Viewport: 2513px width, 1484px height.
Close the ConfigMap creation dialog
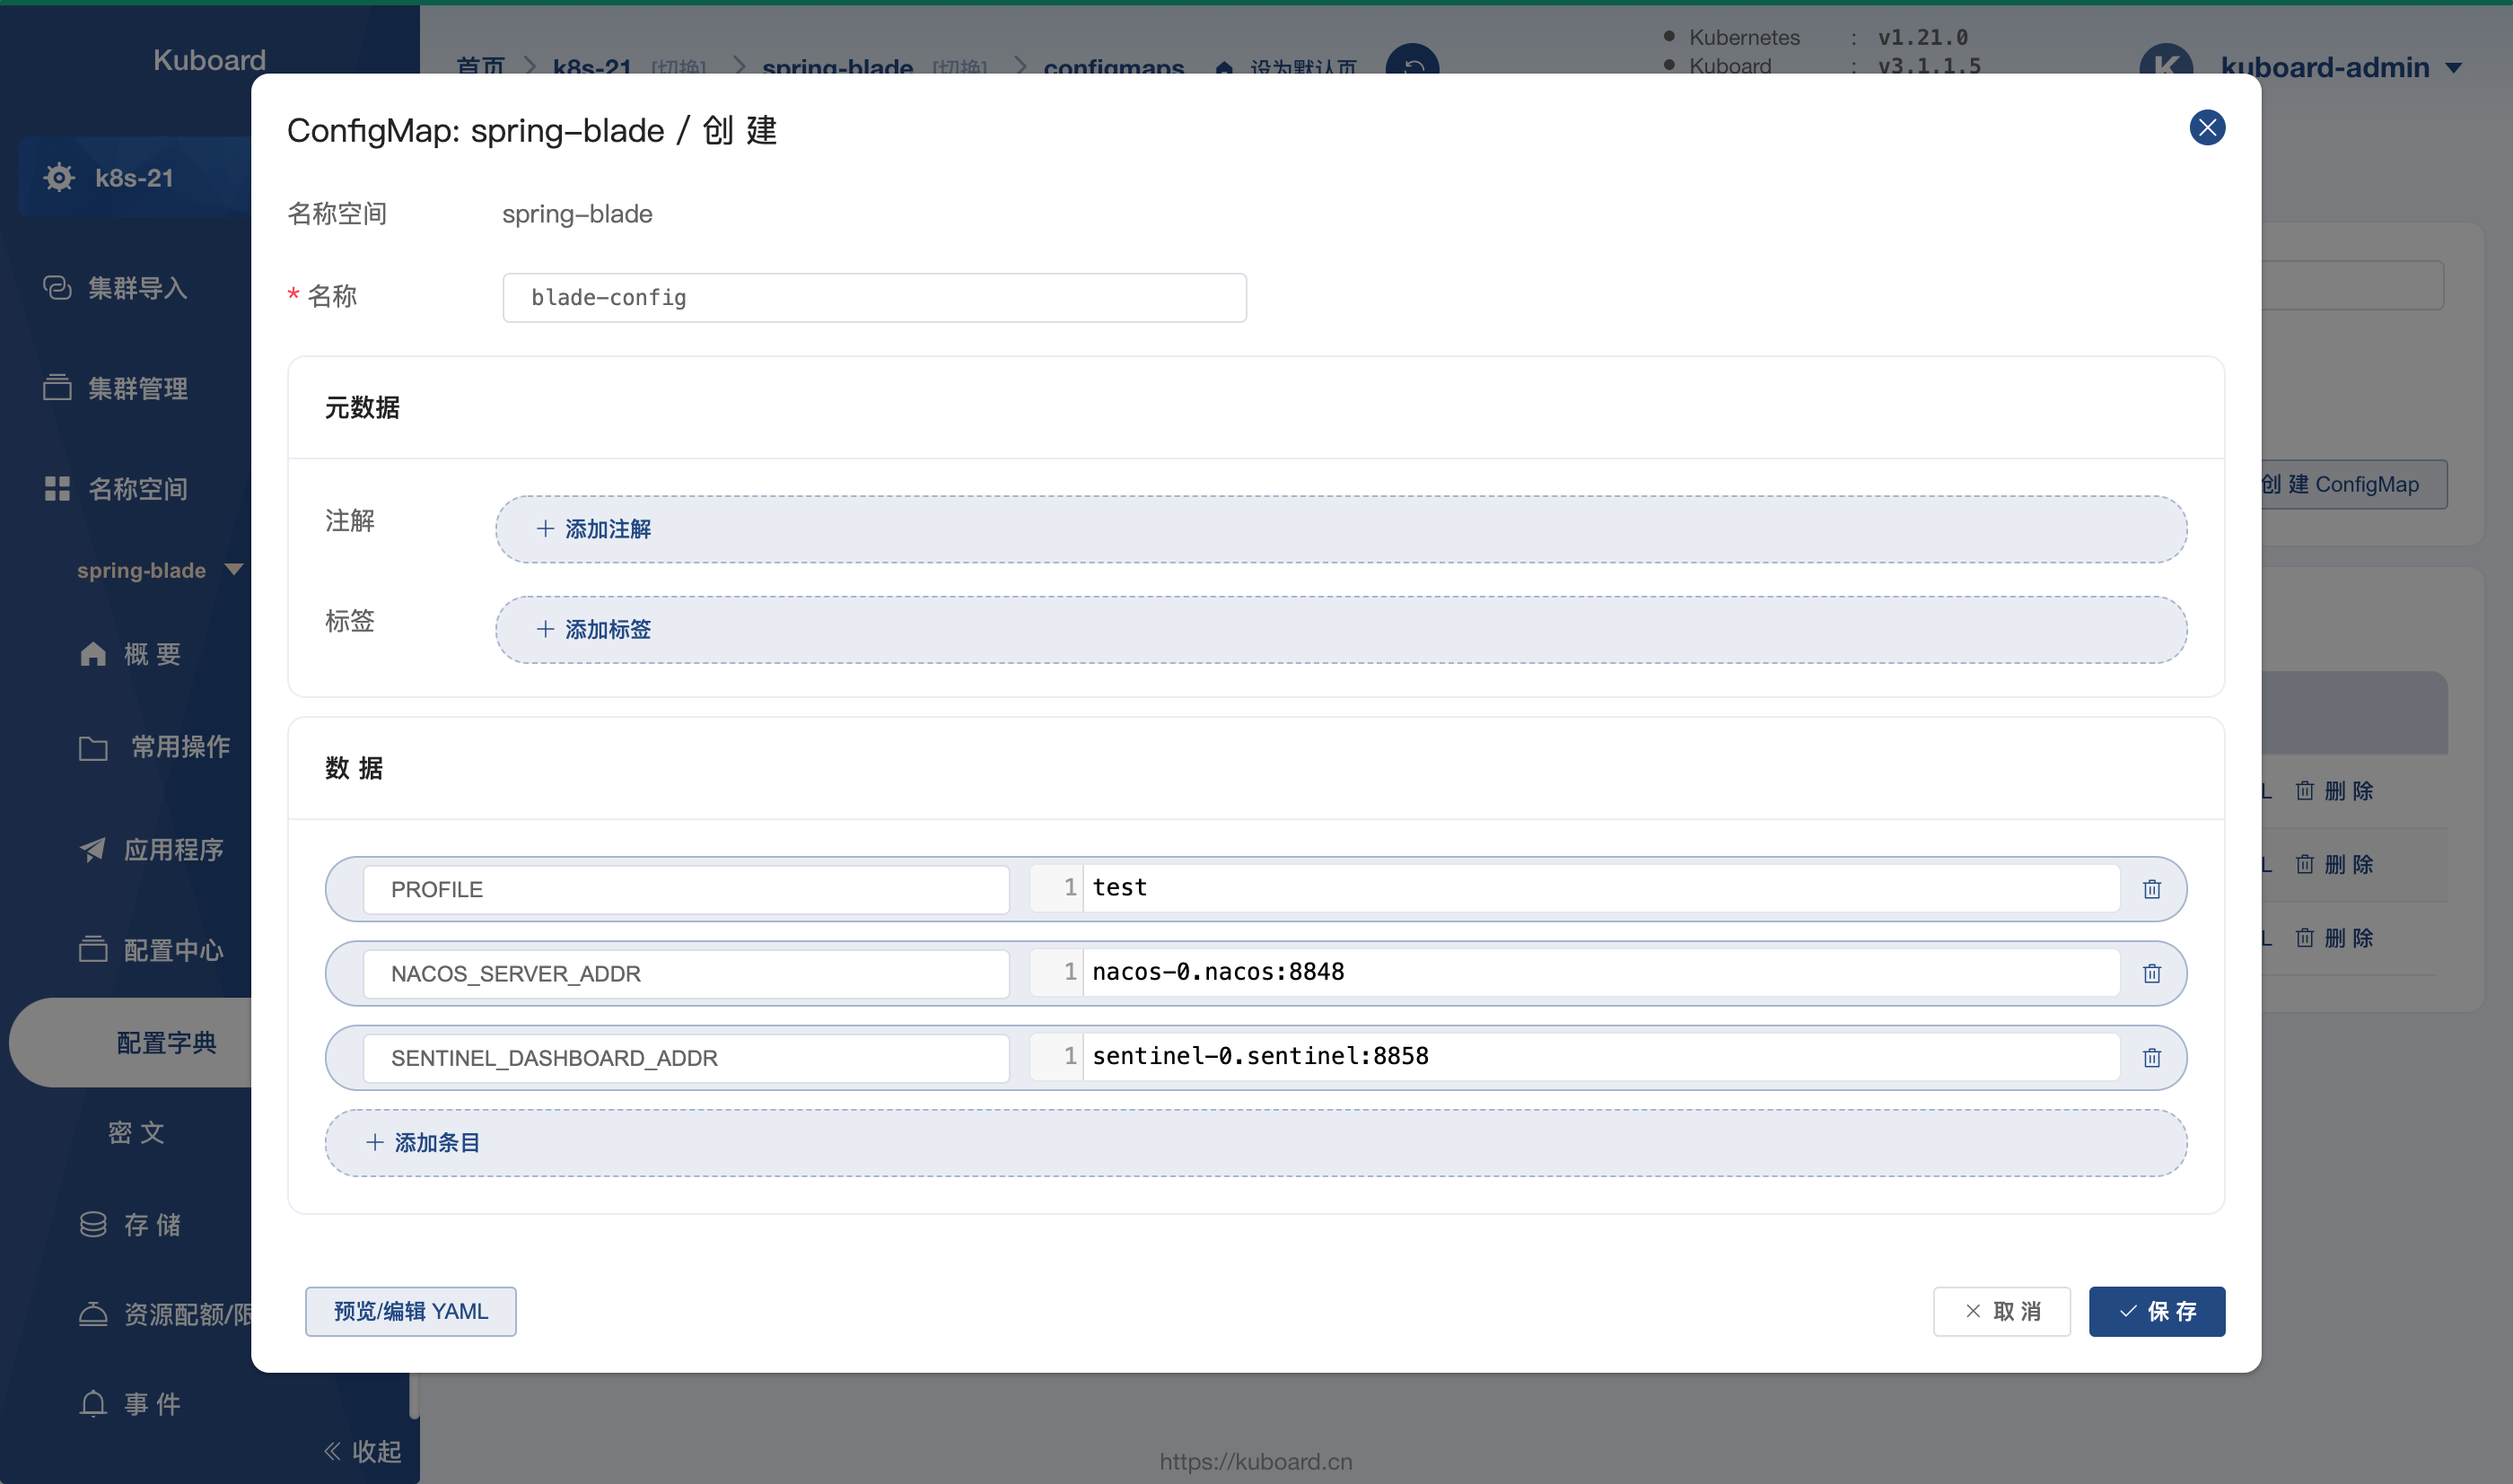tap(2206, 128)
